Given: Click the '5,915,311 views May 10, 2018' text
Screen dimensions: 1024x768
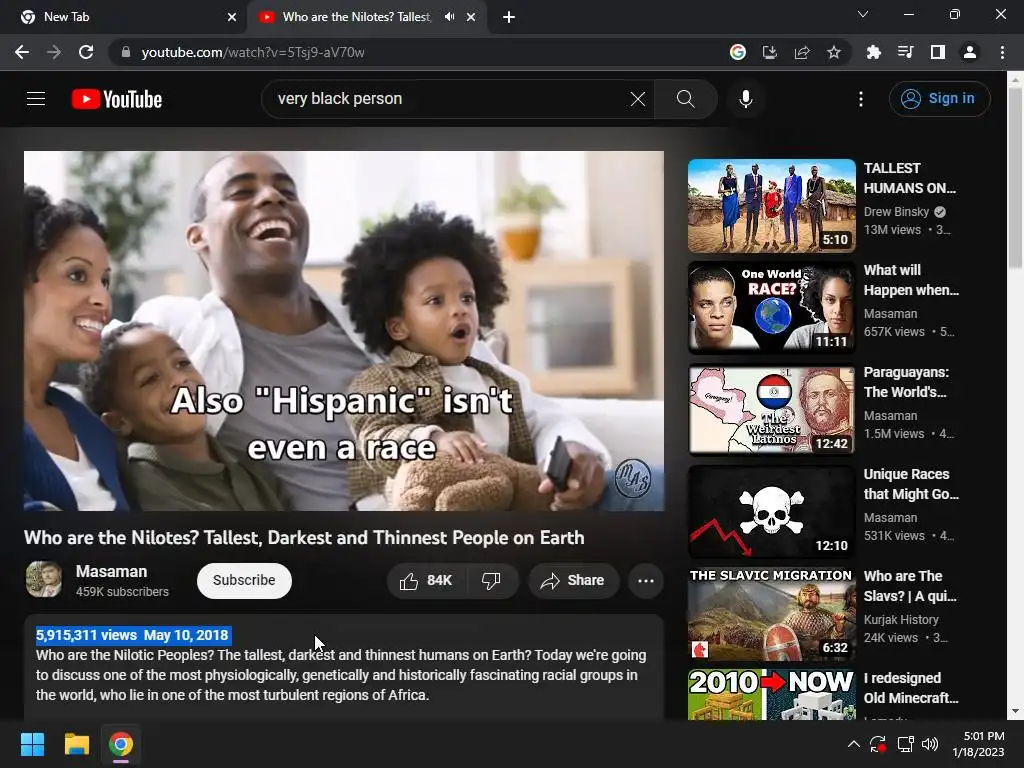Looking at the screenshot, I should coord(133,635).
